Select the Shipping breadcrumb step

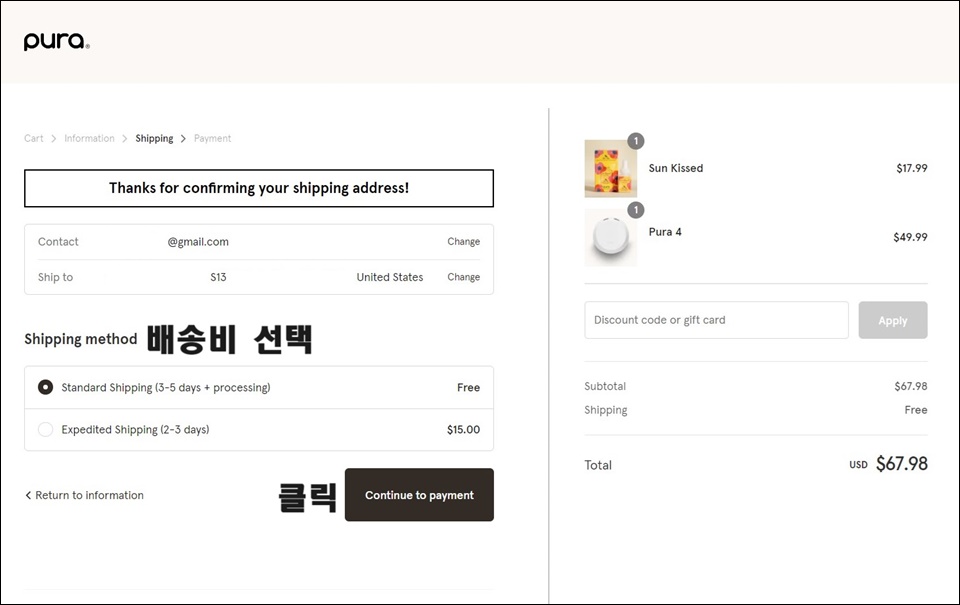point(154,138)
